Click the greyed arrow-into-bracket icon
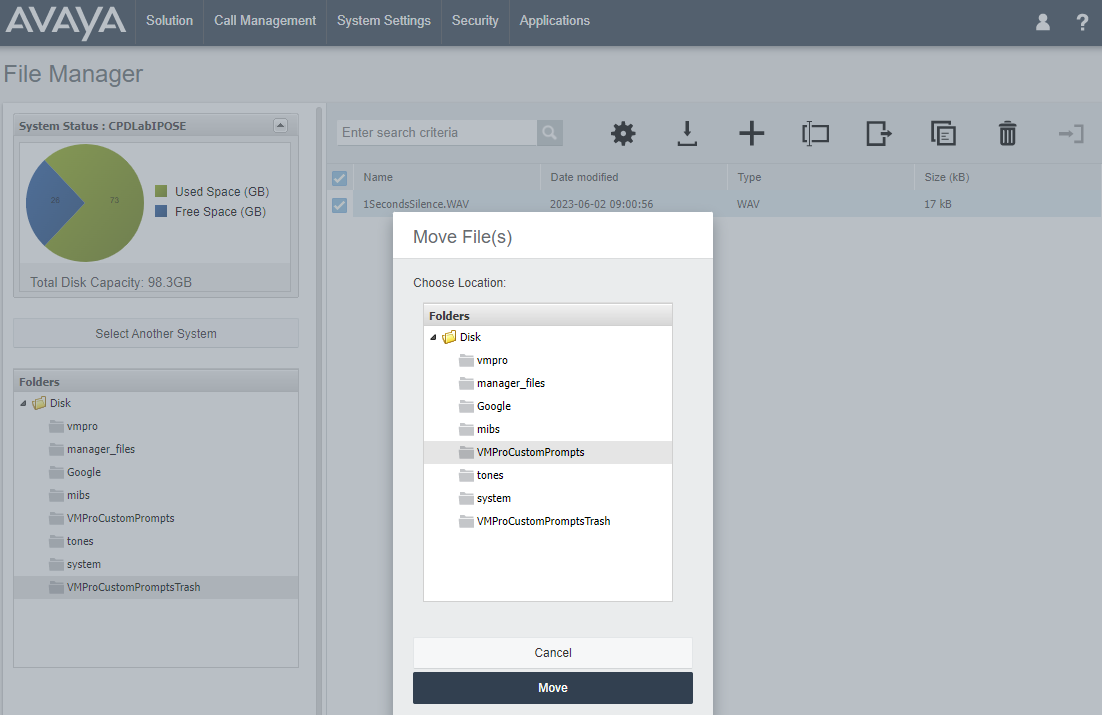 pos(1071,134)
